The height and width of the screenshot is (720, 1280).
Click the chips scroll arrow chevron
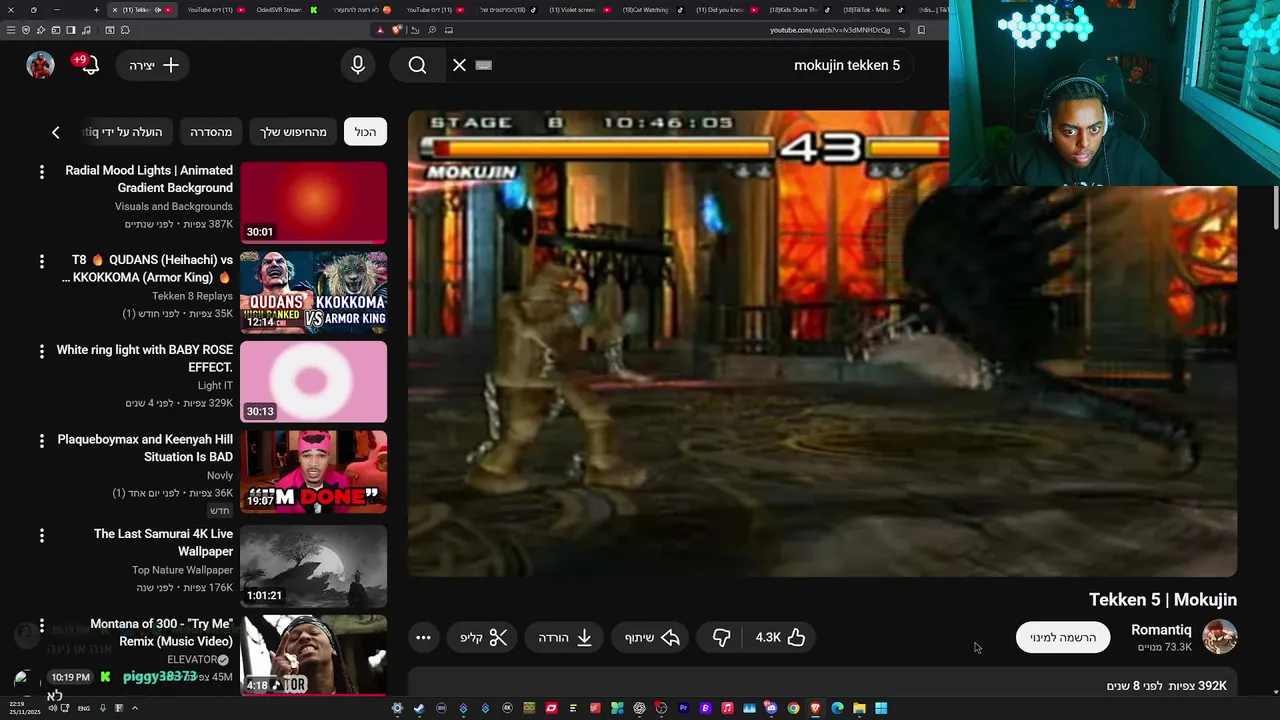point(56,132)
